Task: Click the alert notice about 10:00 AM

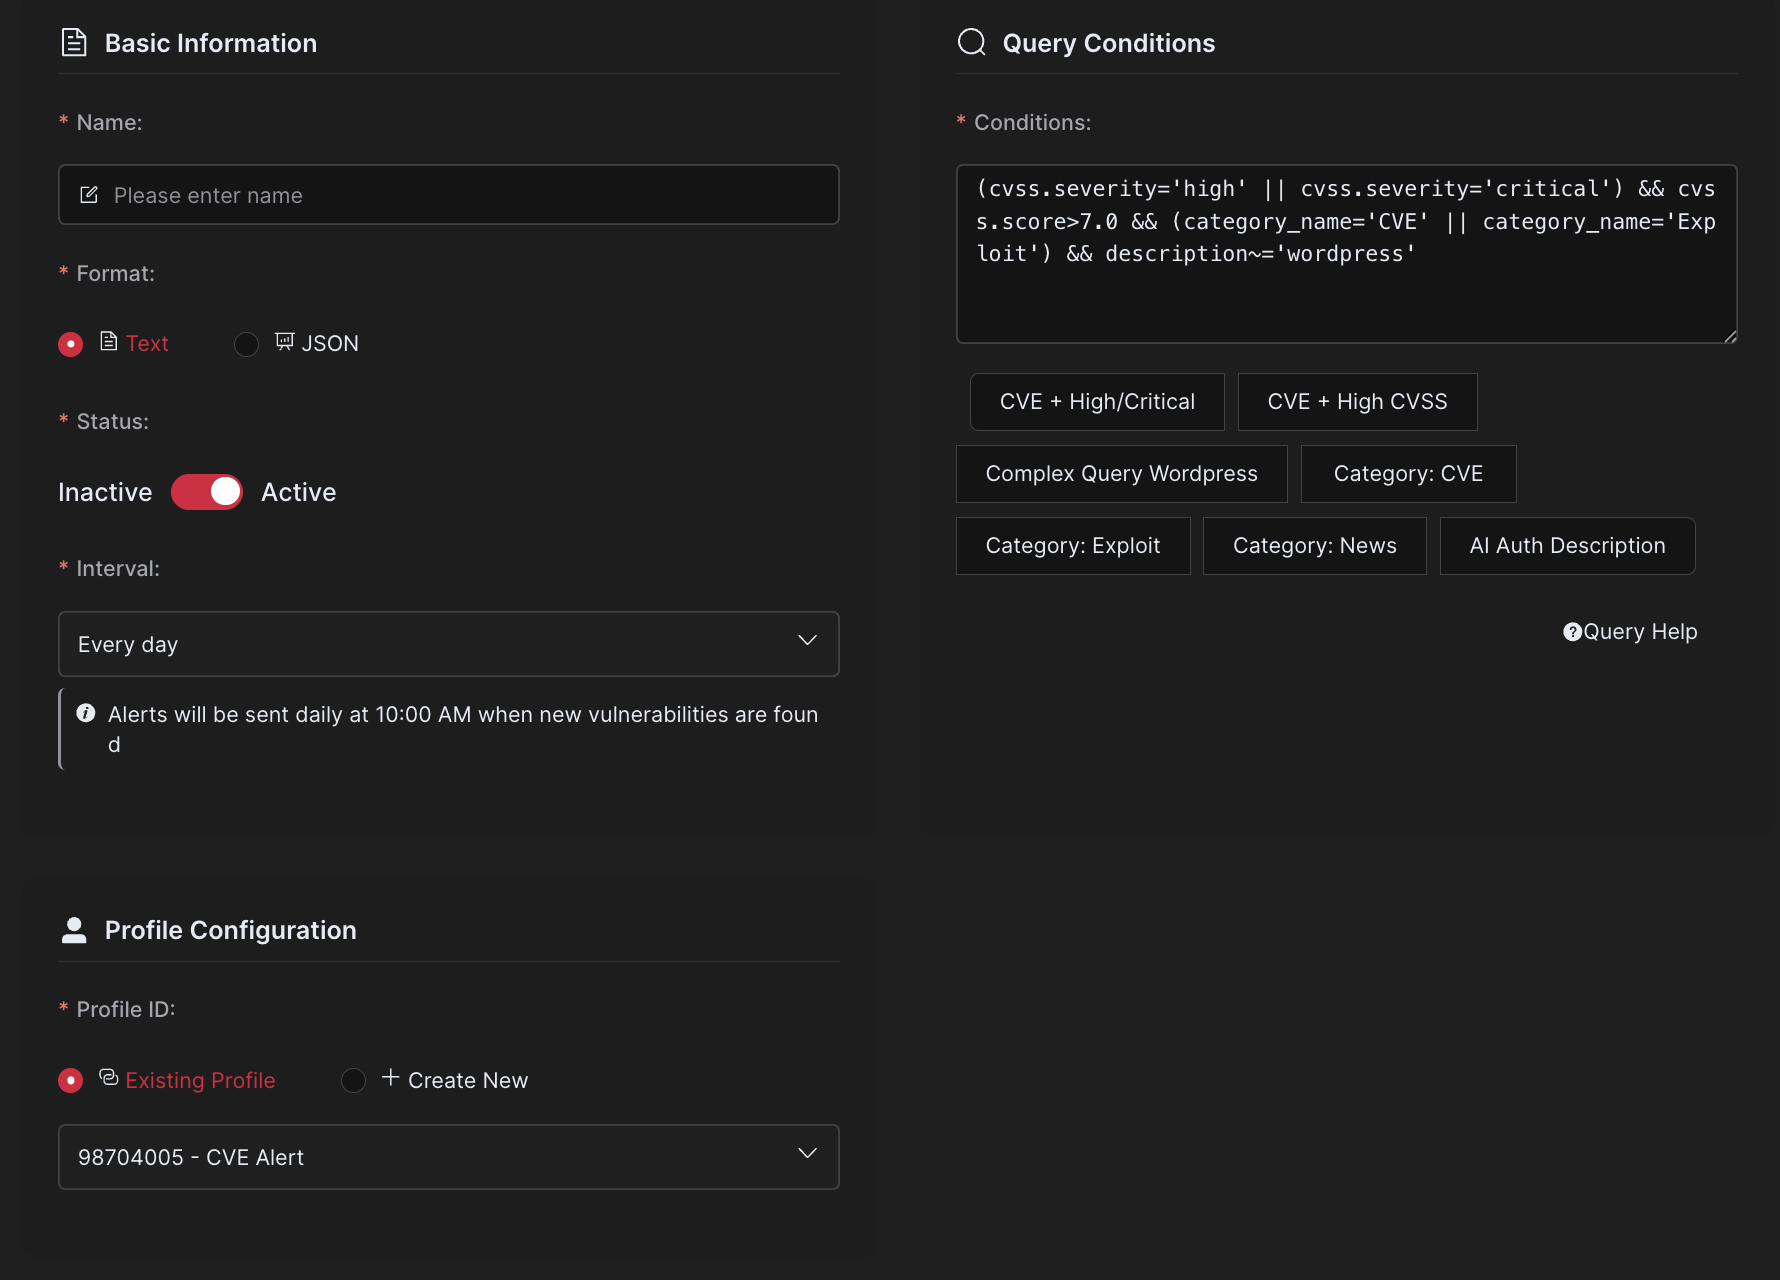Action: 449,729
